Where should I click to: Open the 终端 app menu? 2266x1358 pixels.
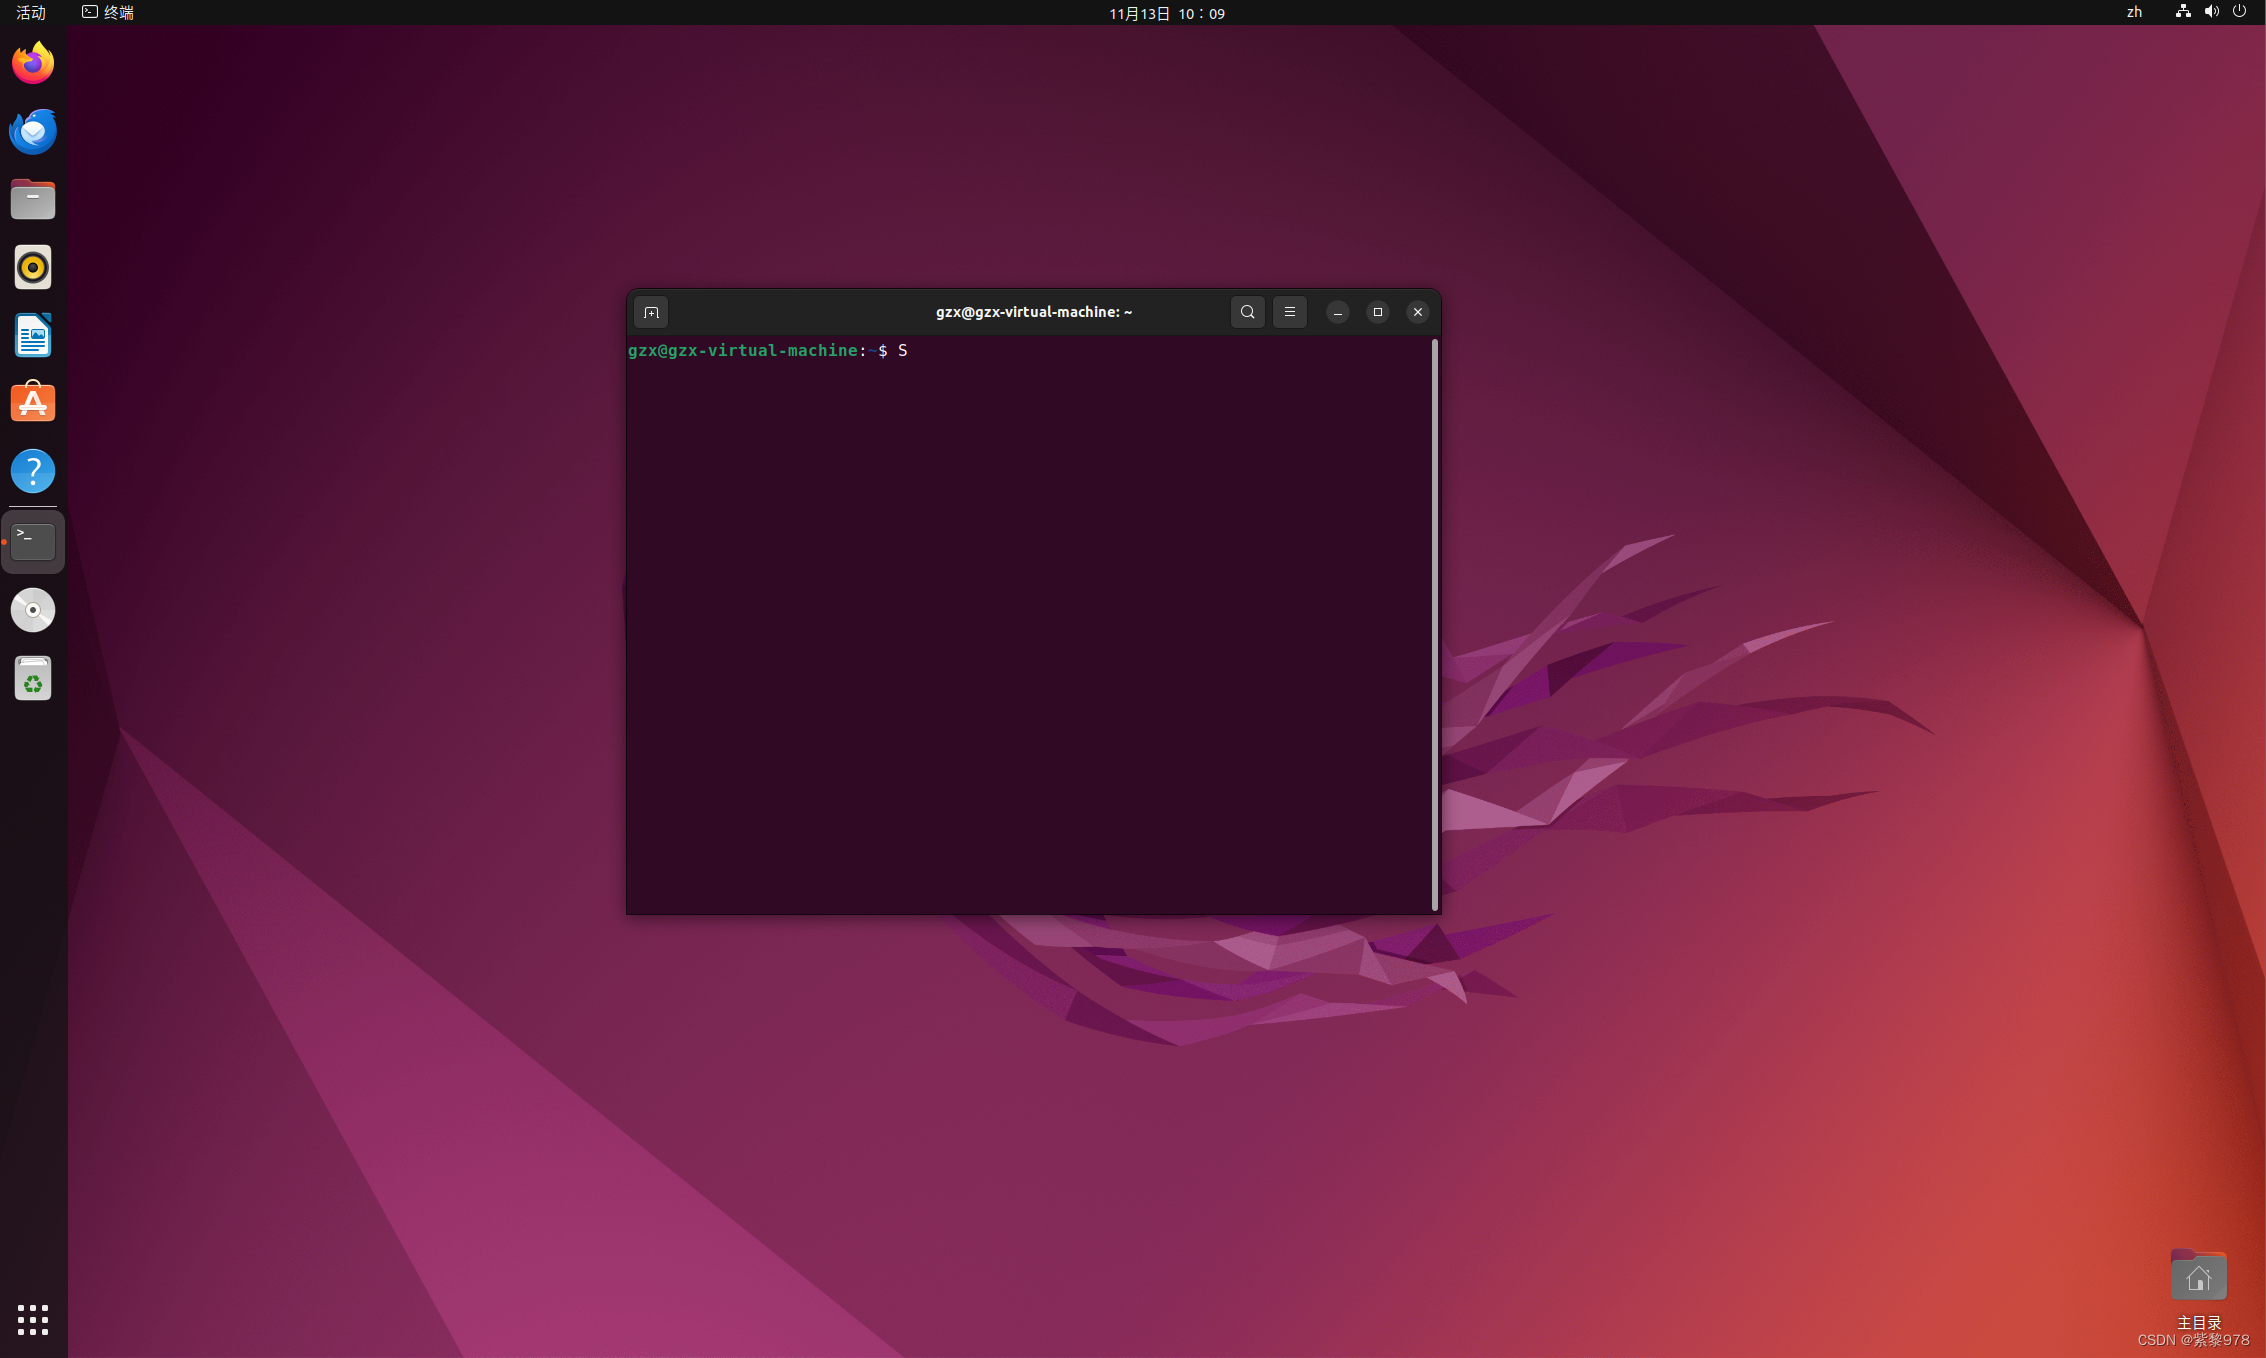tap(108, 13)
